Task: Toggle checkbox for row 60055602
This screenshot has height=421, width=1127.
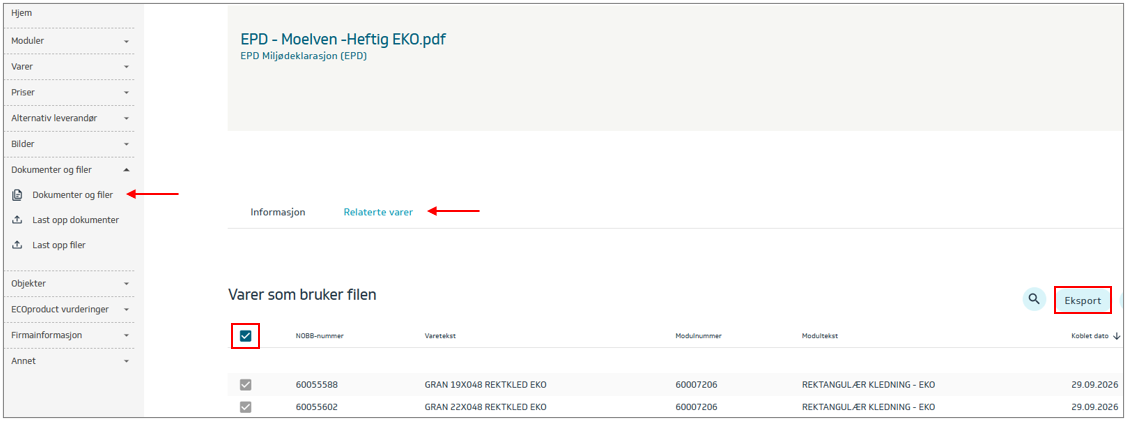Action: 246,407
